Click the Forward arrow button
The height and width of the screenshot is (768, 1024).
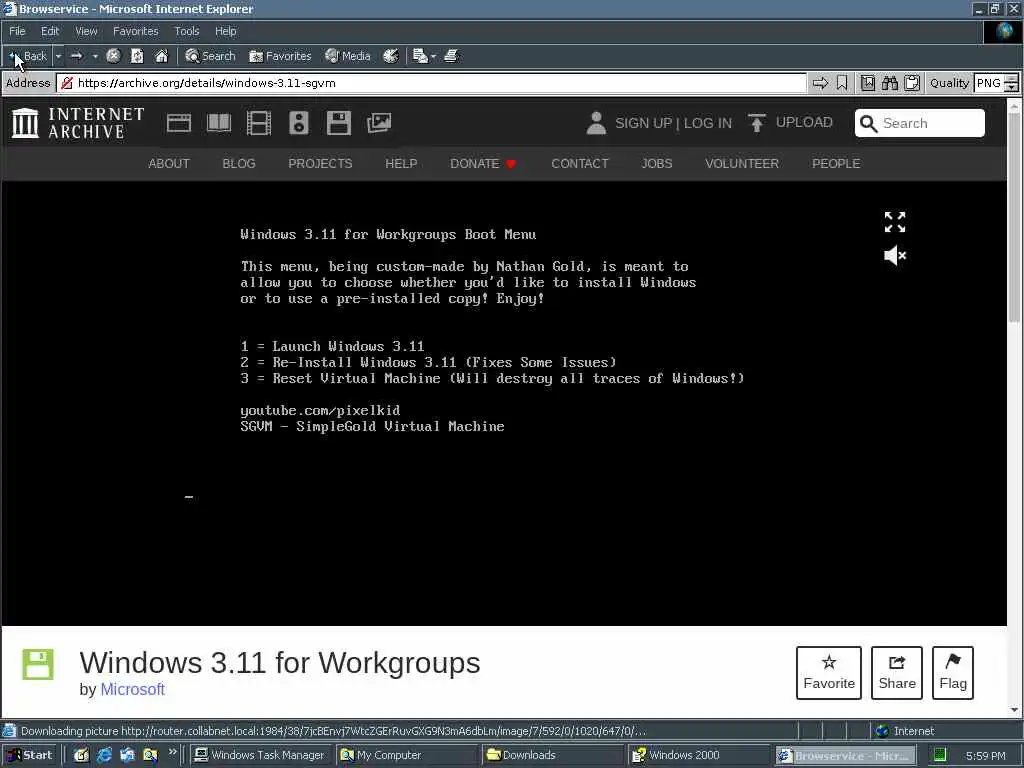(x=76, y=56)
